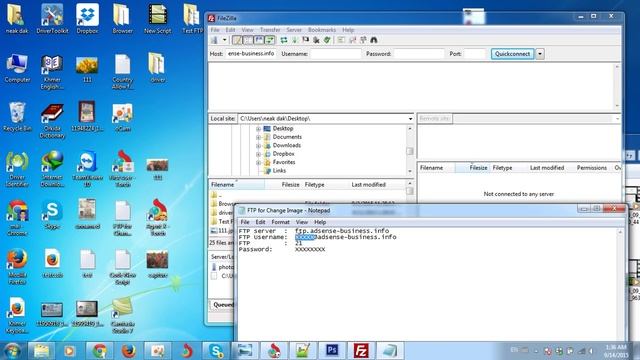Expand the Dropbox tree node
Viewport: 640px width, 360px height.
(258, 154)
